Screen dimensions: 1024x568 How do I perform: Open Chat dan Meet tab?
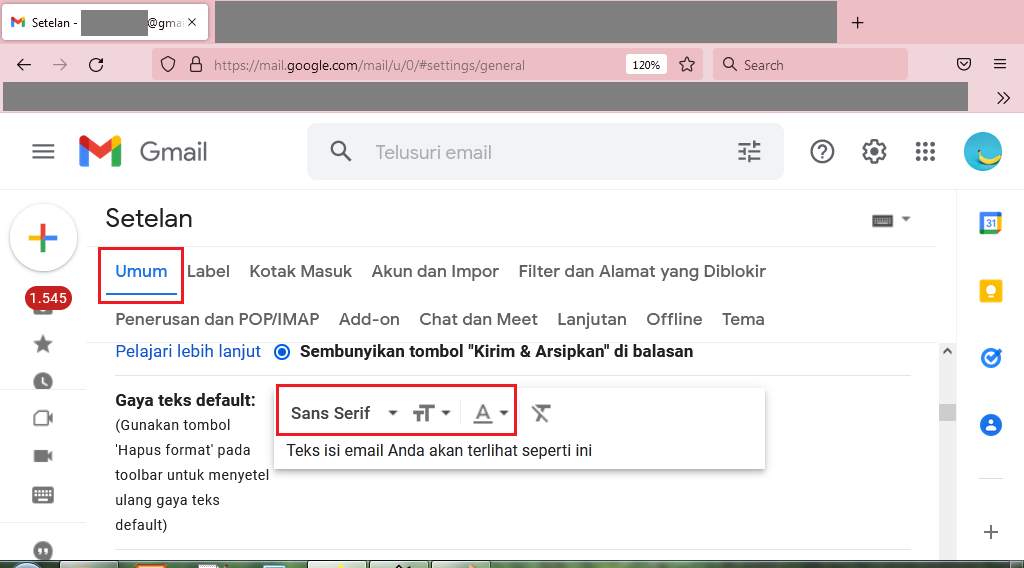478,319
